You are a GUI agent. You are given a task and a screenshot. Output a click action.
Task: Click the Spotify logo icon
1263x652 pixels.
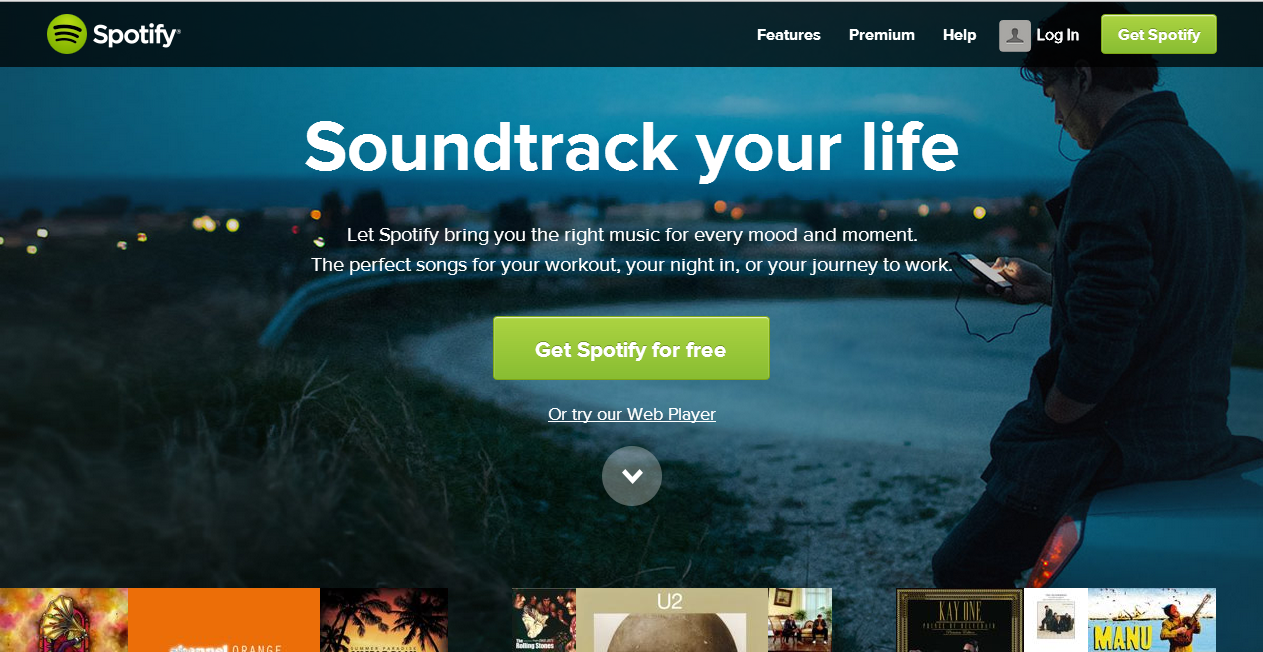tap(67, 34)
